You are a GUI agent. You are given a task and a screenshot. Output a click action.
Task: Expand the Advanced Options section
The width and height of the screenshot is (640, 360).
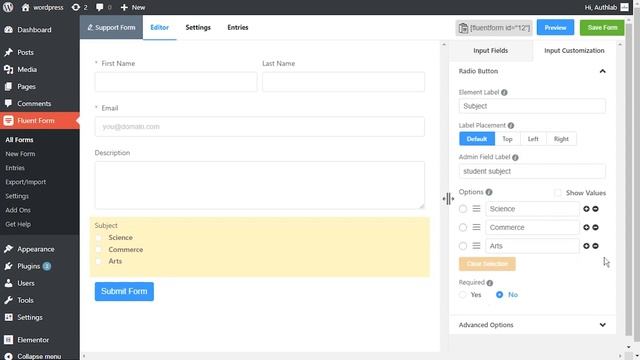(602, 325)
